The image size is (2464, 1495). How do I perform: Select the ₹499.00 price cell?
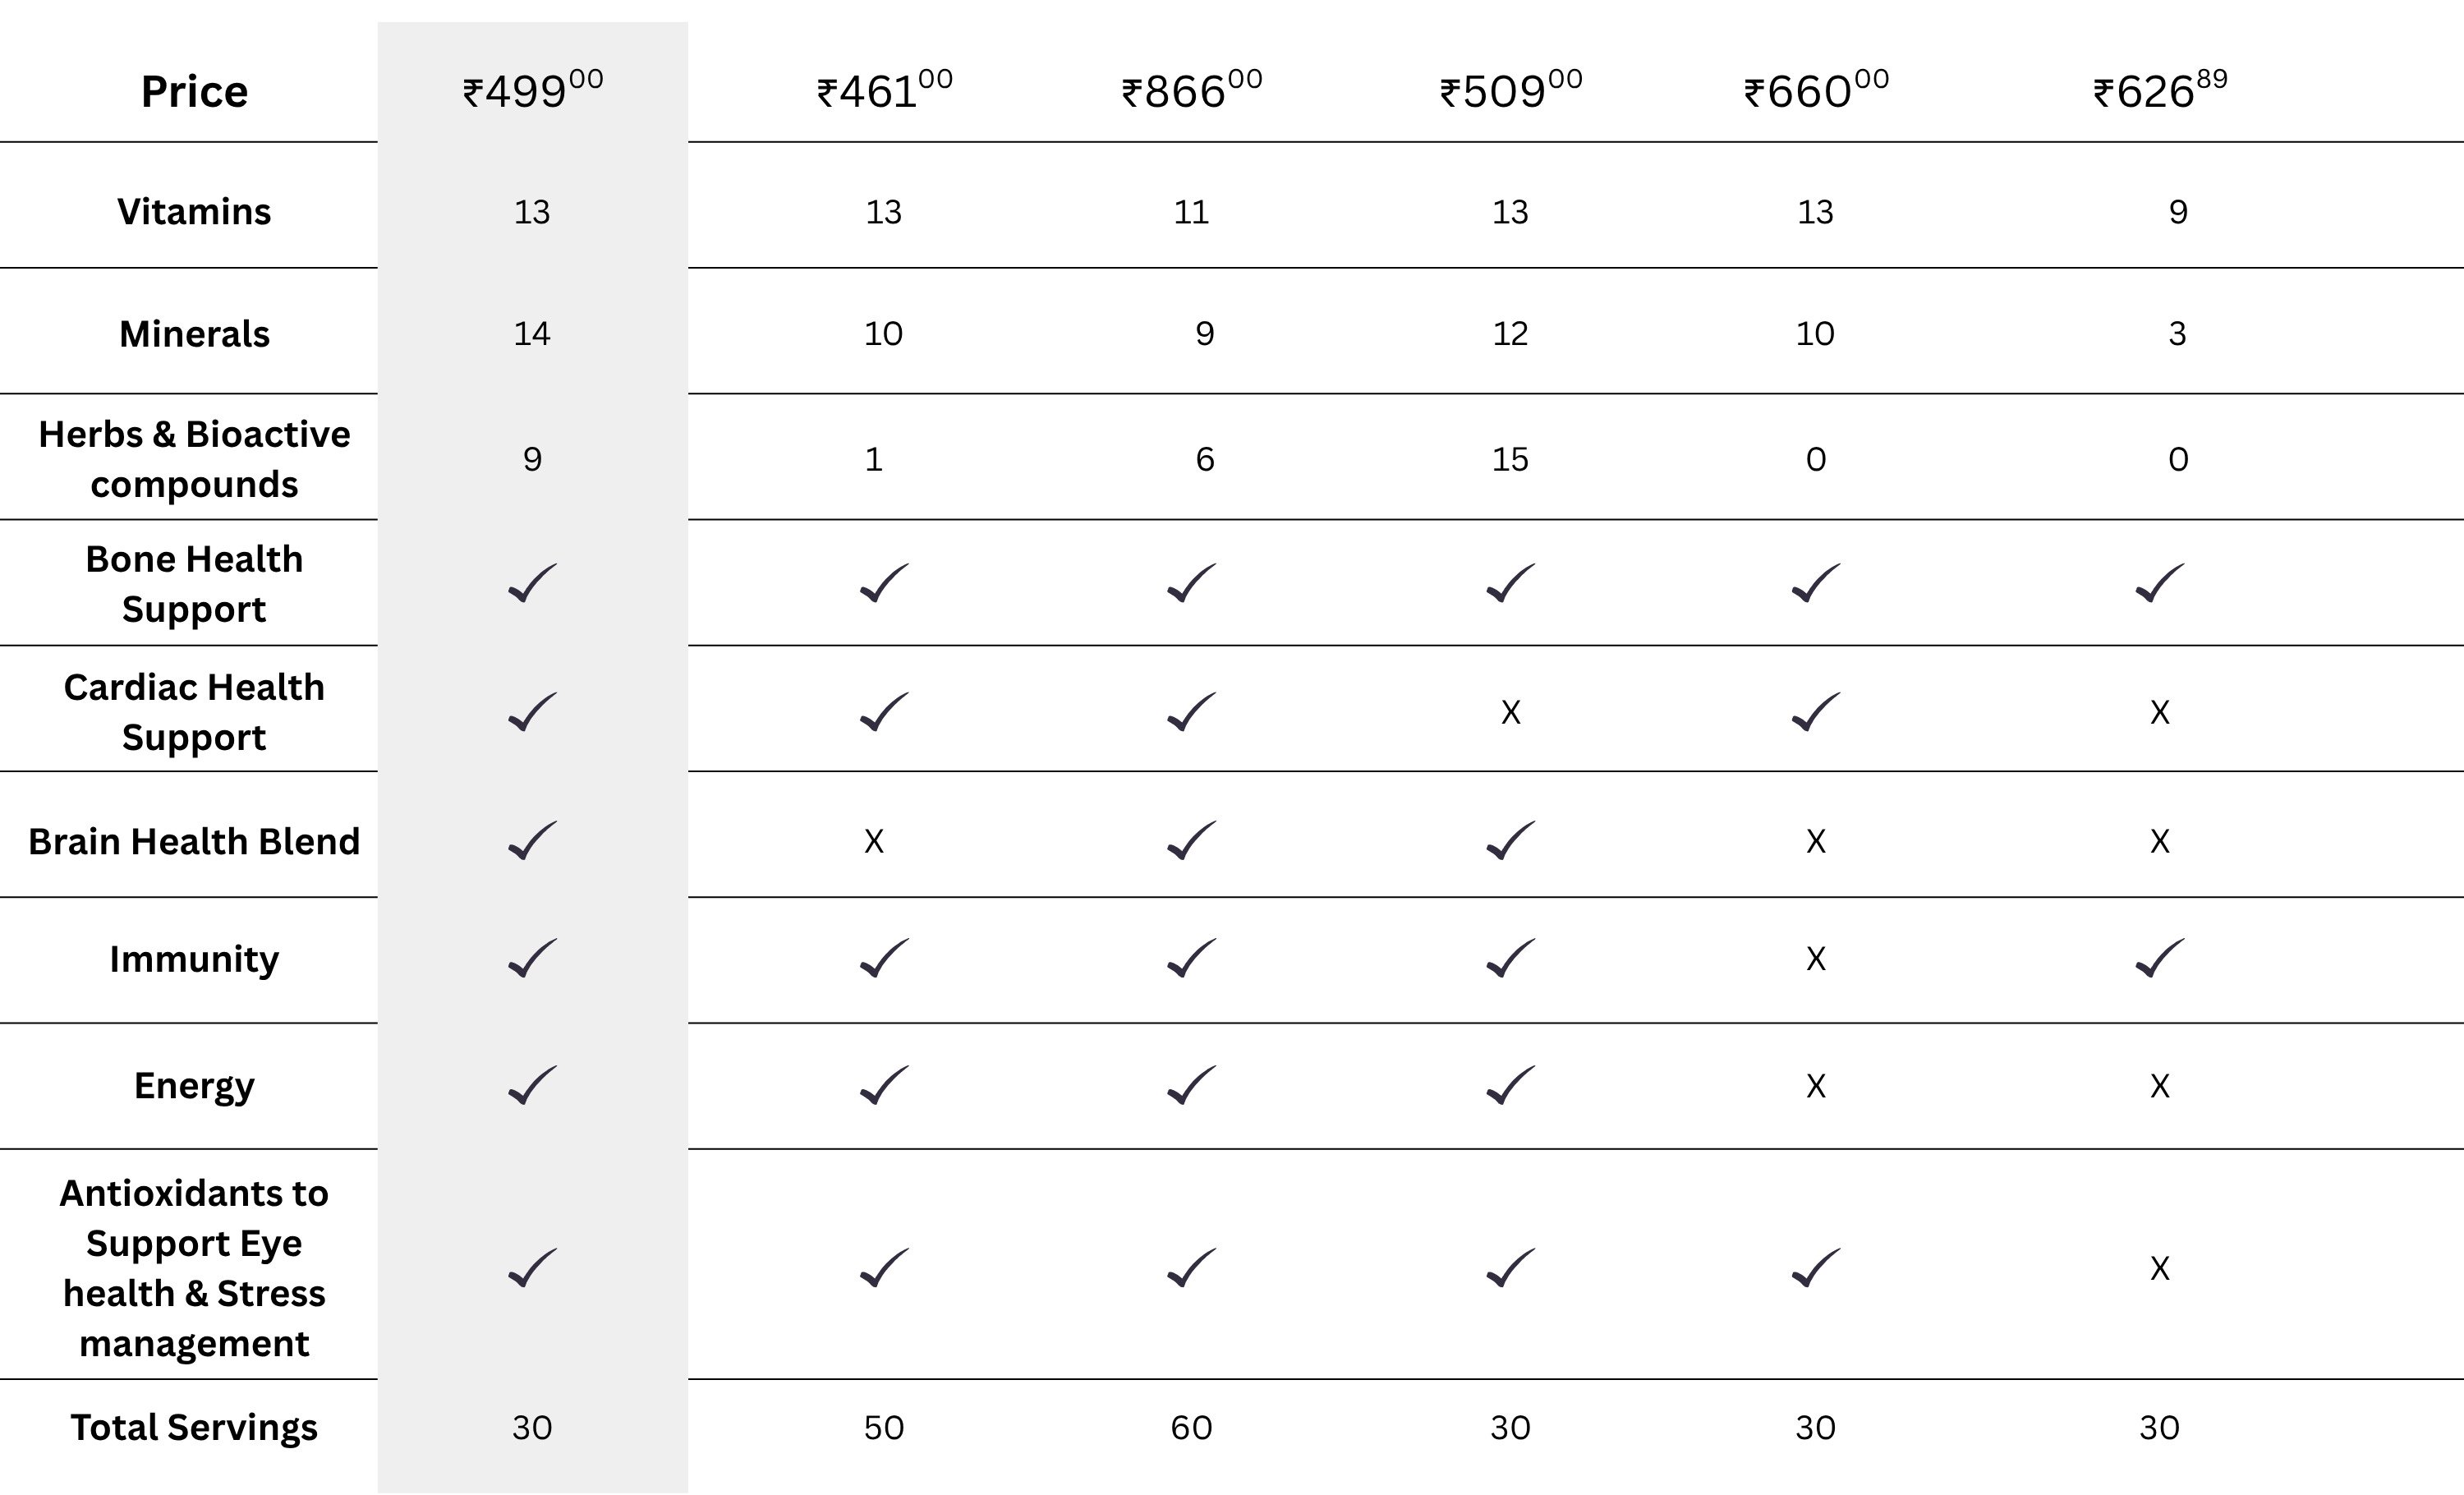pyautogui.click(x=532, y=91)
